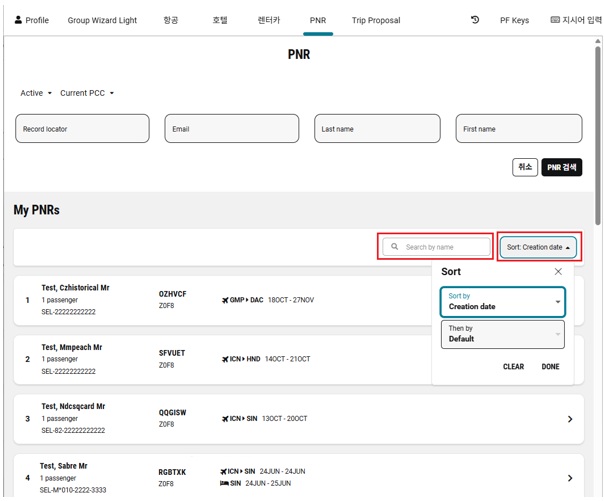This screenshot has height=501, width=604.
Task: Click the Record locator input field
Action: 82,129
